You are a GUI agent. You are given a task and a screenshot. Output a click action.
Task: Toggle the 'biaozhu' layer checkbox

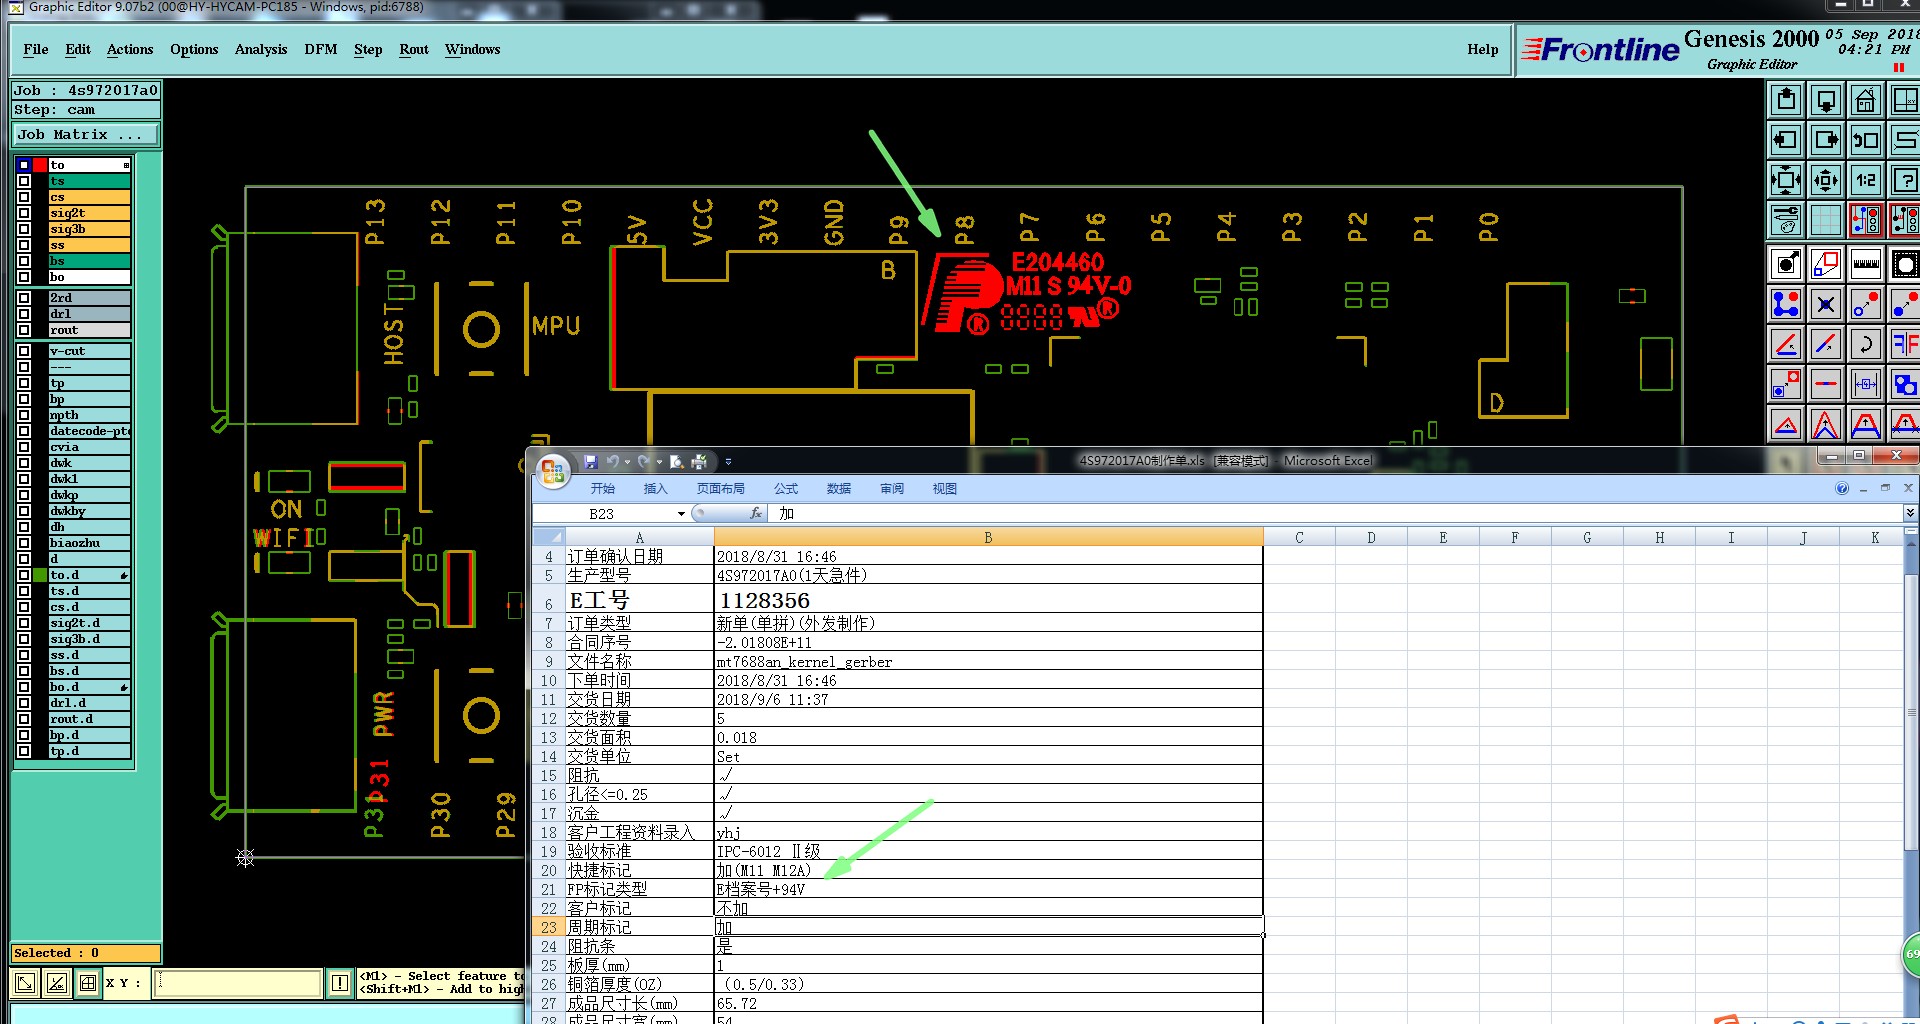point(24,543)
